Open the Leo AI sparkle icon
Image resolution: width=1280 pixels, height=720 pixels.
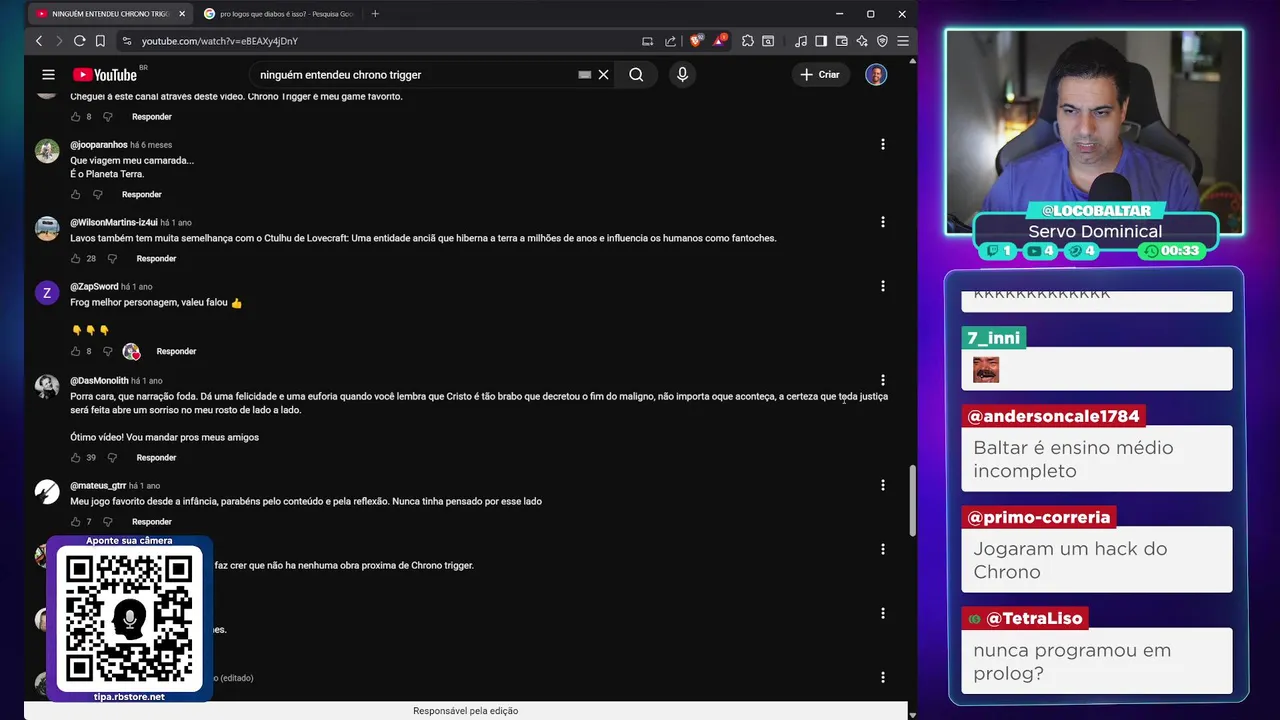click(862, 41)
